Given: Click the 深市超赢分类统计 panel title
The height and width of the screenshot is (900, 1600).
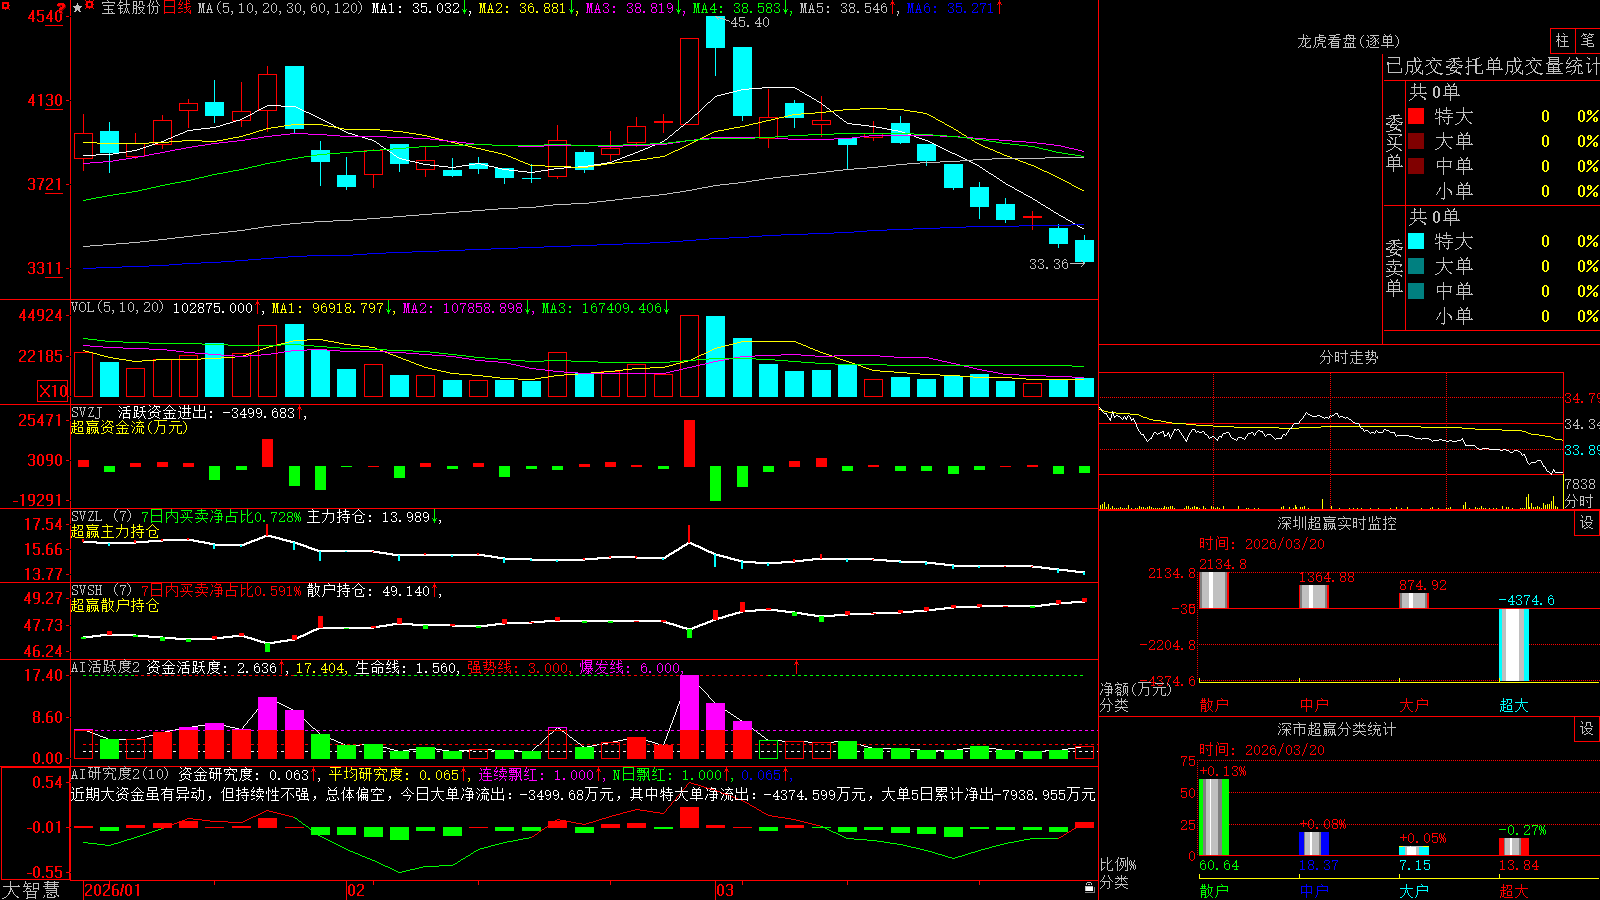Looking at the screenshot, I should [x=1336, y=729].
